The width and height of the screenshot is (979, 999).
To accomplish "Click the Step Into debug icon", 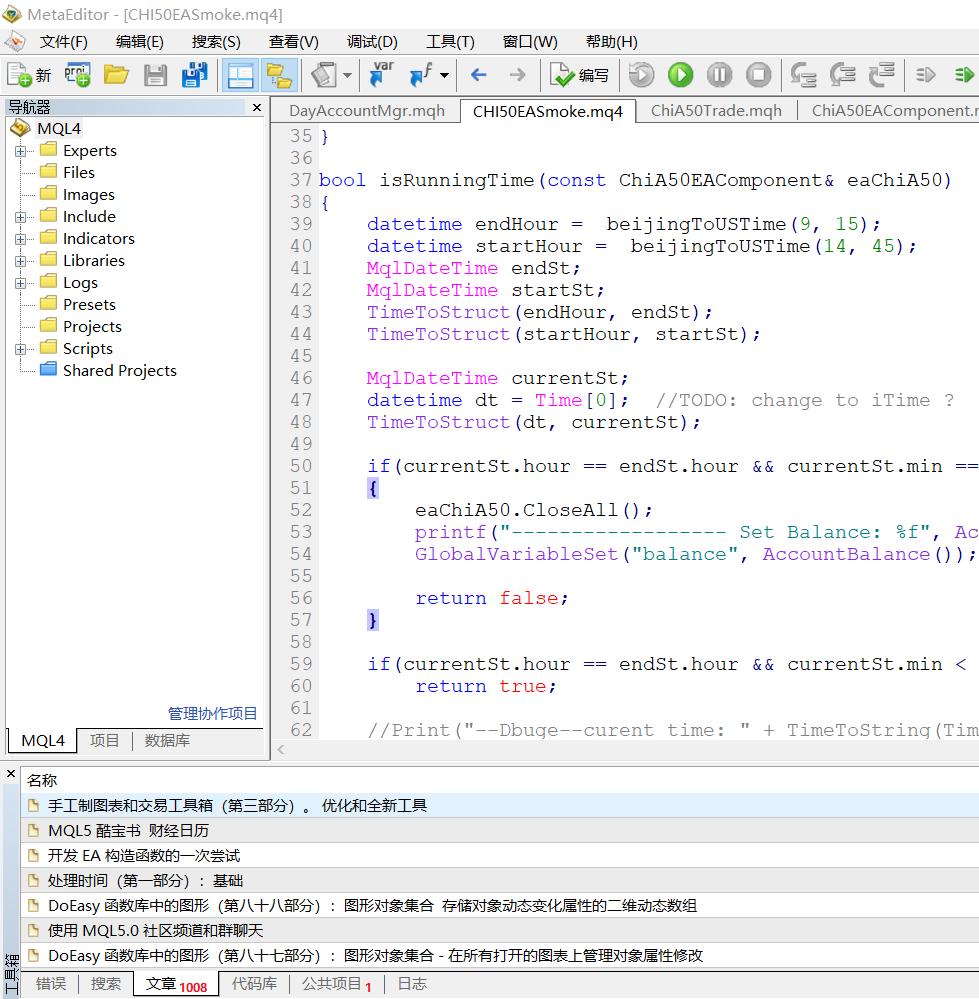I will click(804, 75).
